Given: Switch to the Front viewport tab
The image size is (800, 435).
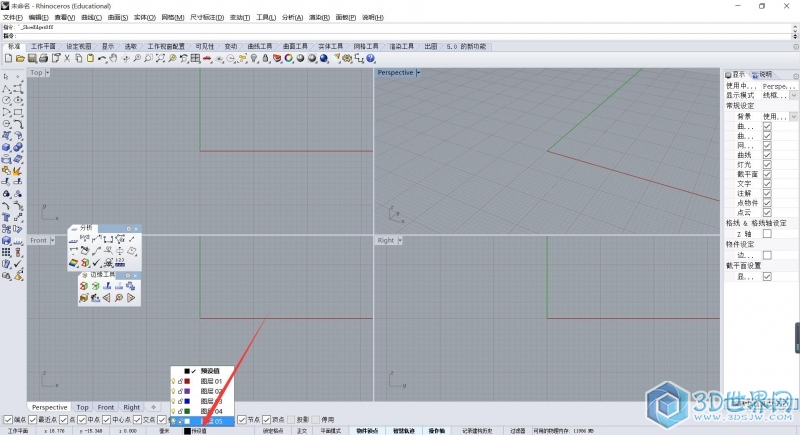Looking at the screenshot, I should coord(106,408).
